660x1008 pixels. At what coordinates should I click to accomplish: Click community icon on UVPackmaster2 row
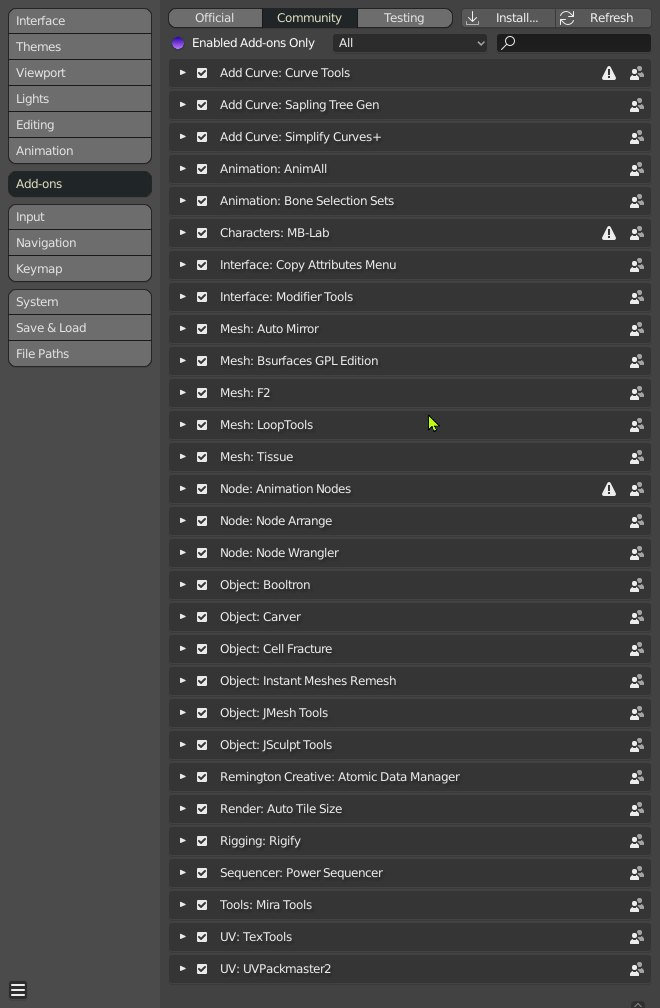point(637,969)
